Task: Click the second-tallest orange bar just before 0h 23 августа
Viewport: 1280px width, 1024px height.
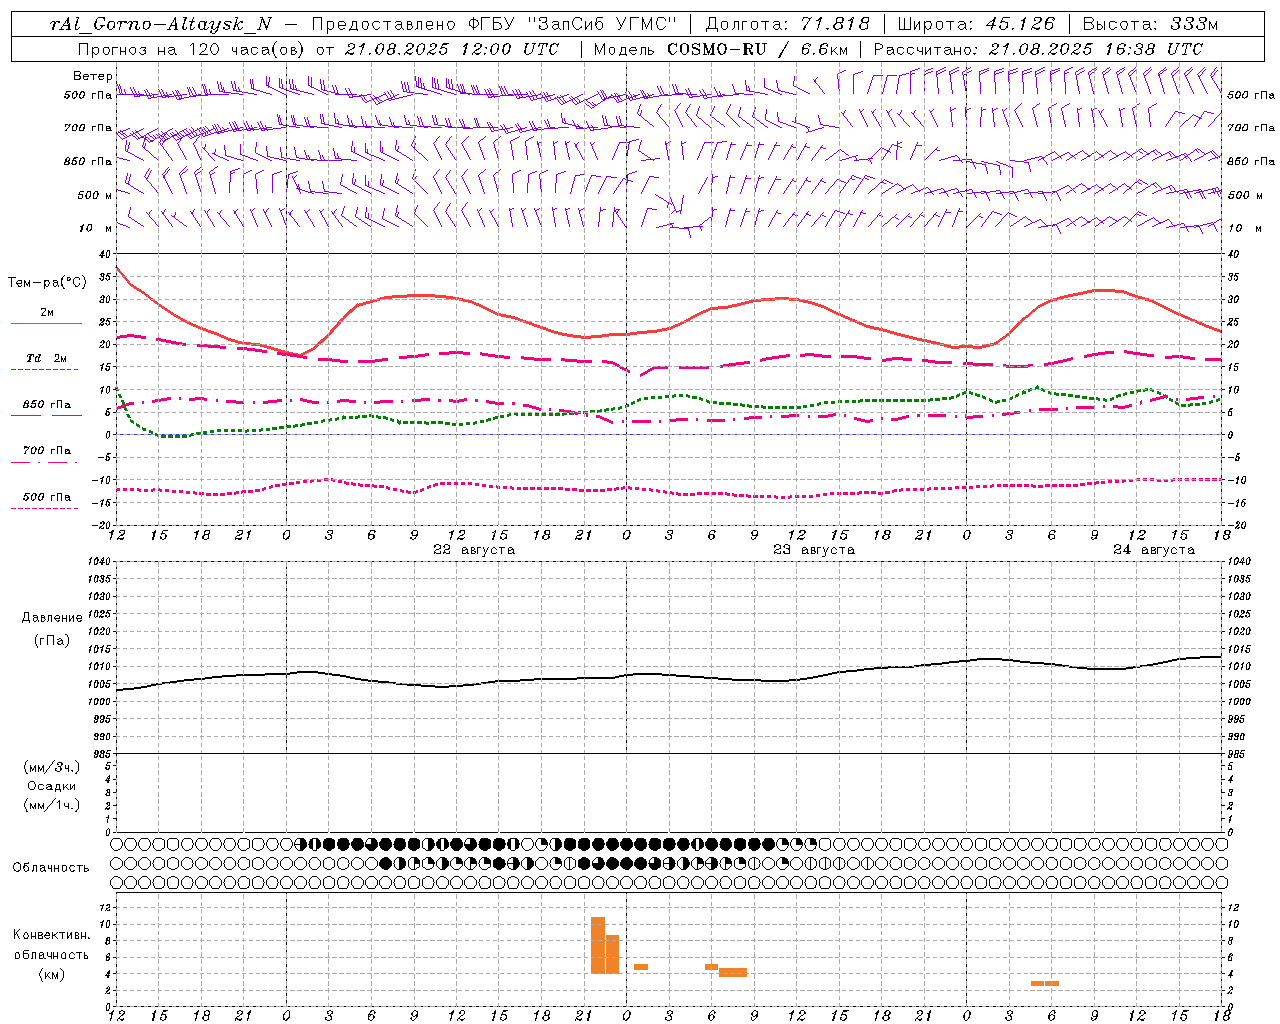Action: (612, 954)
